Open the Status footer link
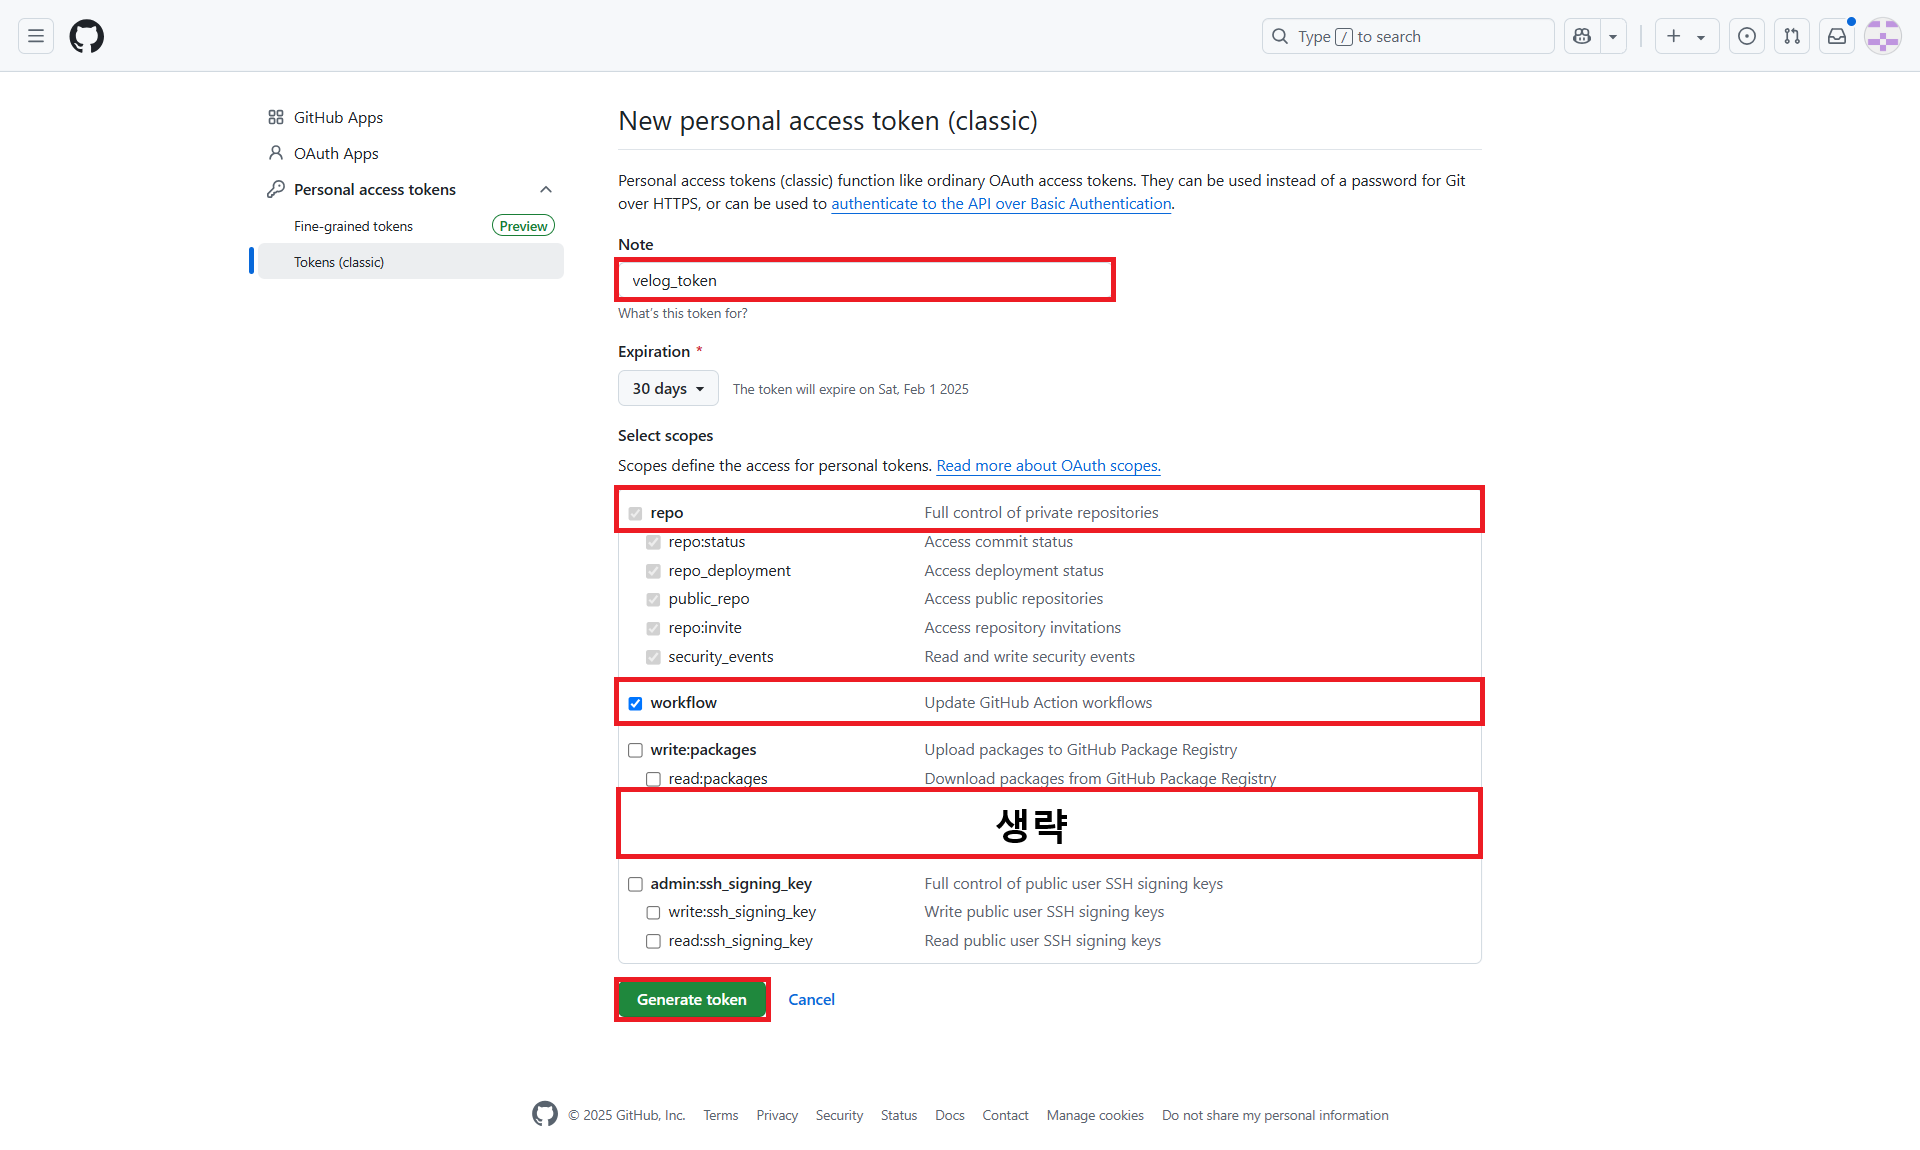Viewport: 1920px width, 1150px height. coord(899,1115)
